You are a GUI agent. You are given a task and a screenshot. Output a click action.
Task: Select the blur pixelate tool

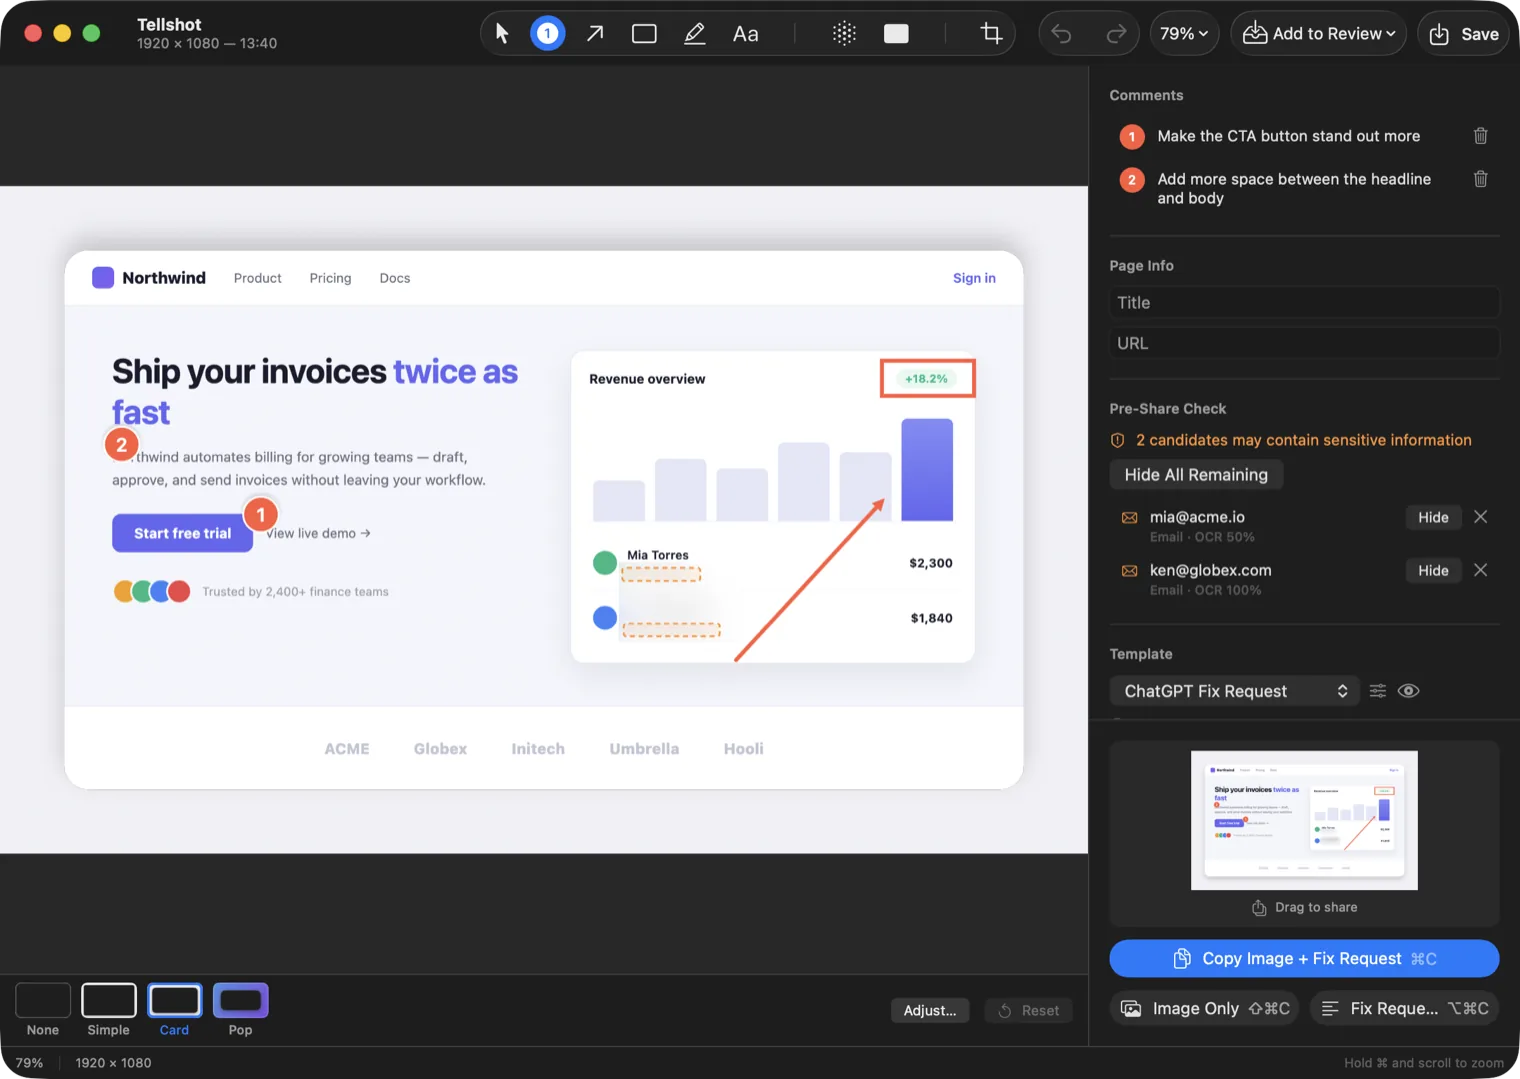[x=844, y=34]
